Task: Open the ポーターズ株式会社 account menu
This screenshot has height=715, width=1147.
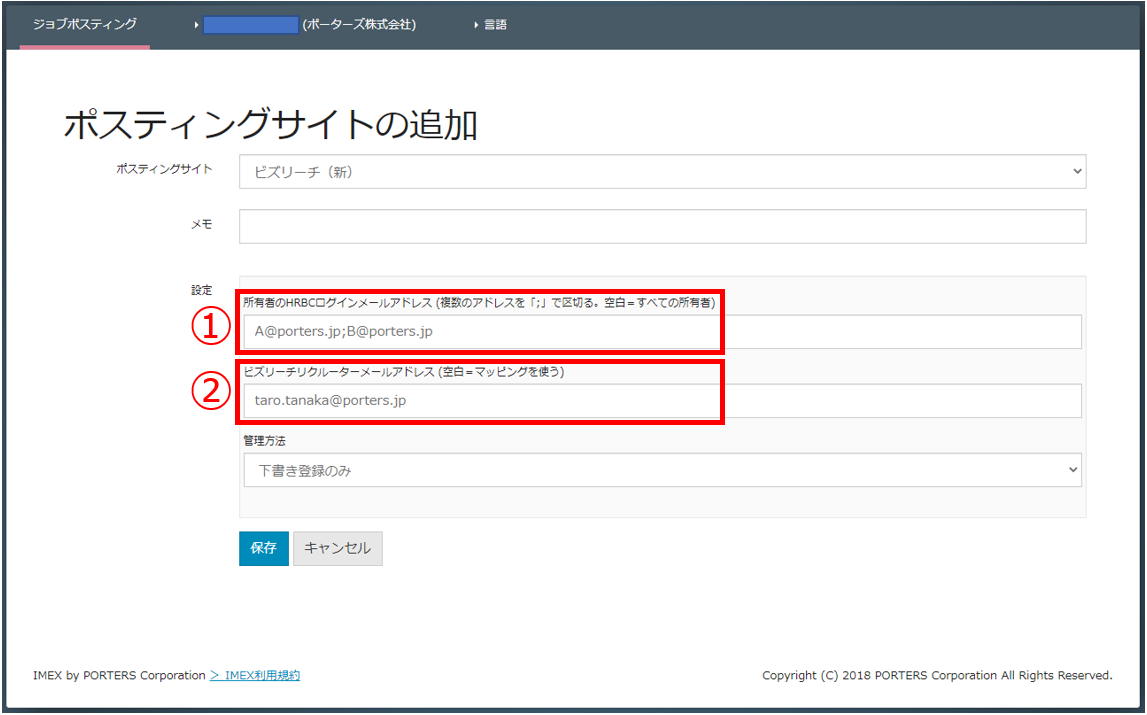Action: pyautogui.click(x=358, y=25)
